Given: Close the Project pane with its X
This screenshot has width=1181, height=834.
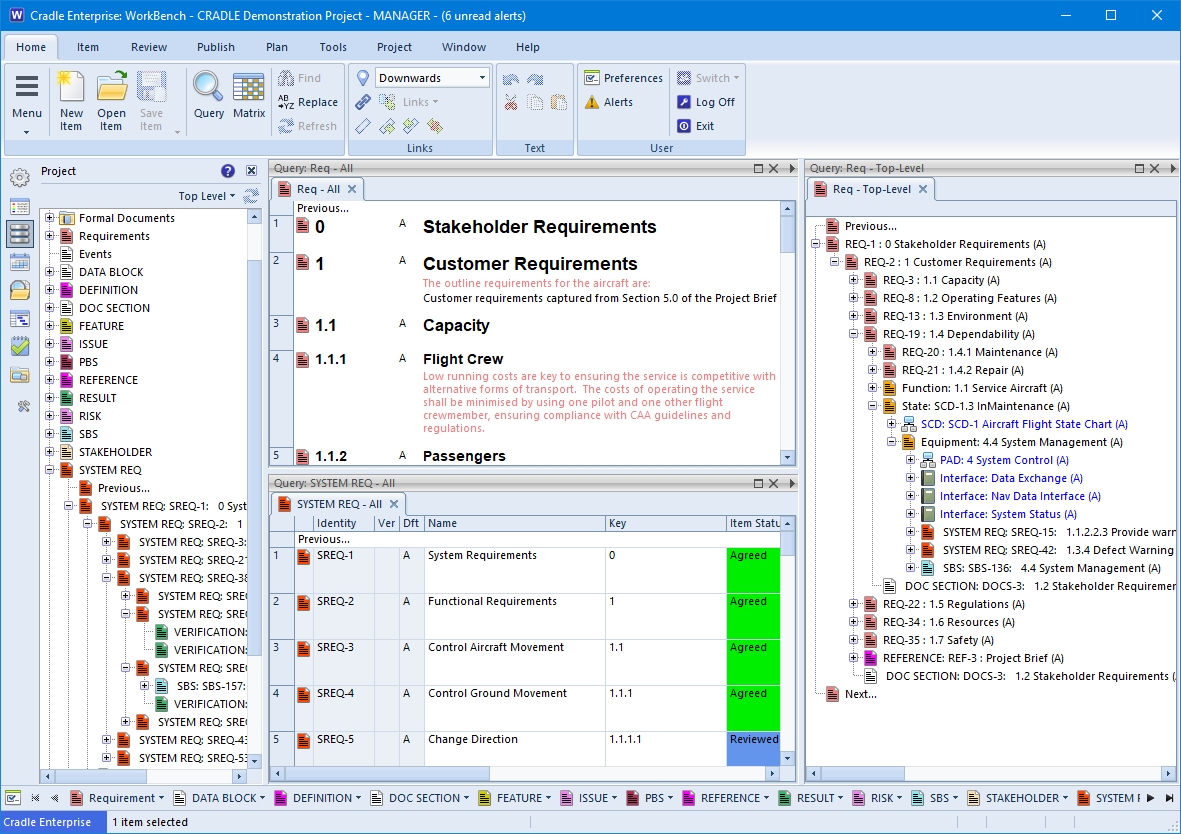Looking at the screenshot, I should [252, 171].
